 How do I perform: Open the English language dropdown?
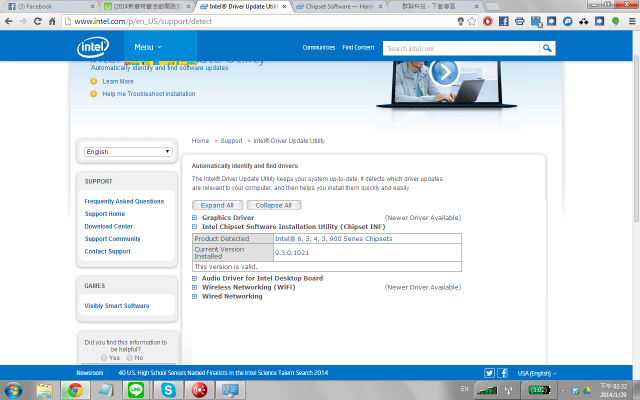128,152
